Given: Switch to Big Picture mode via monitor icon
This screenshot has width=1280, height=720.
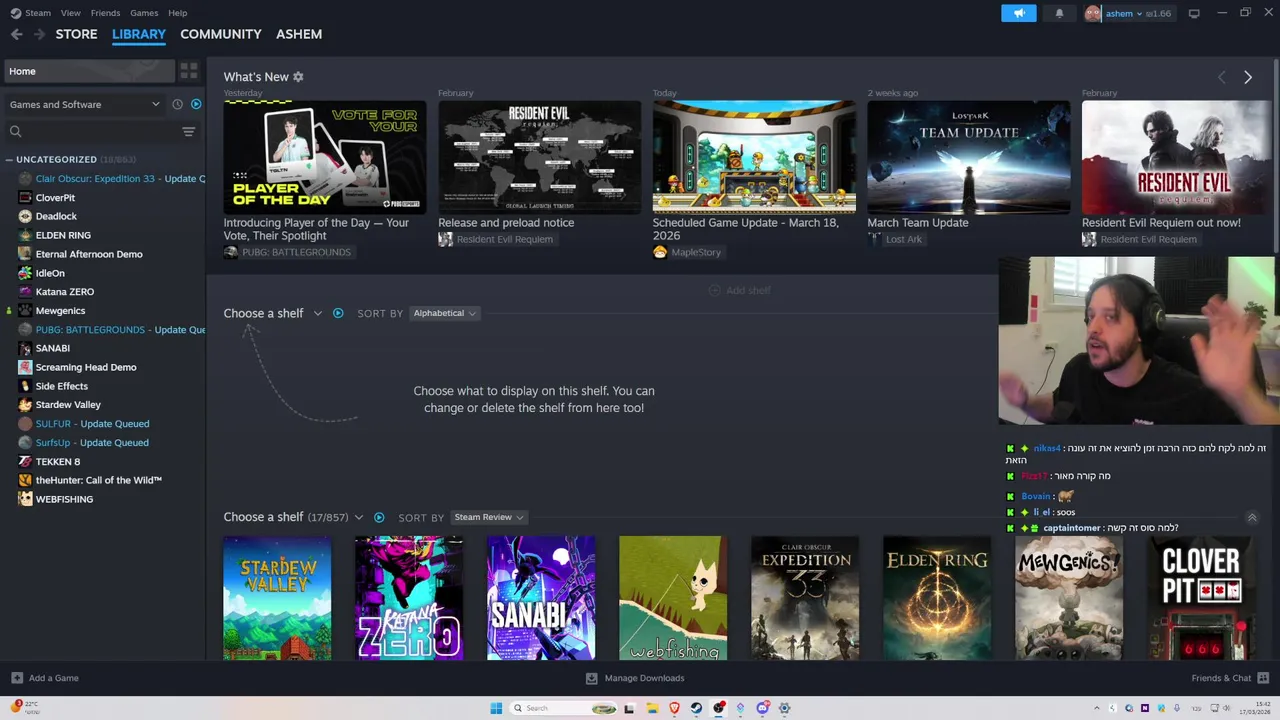Looking at the screenshot, I should click(1194, 13).
